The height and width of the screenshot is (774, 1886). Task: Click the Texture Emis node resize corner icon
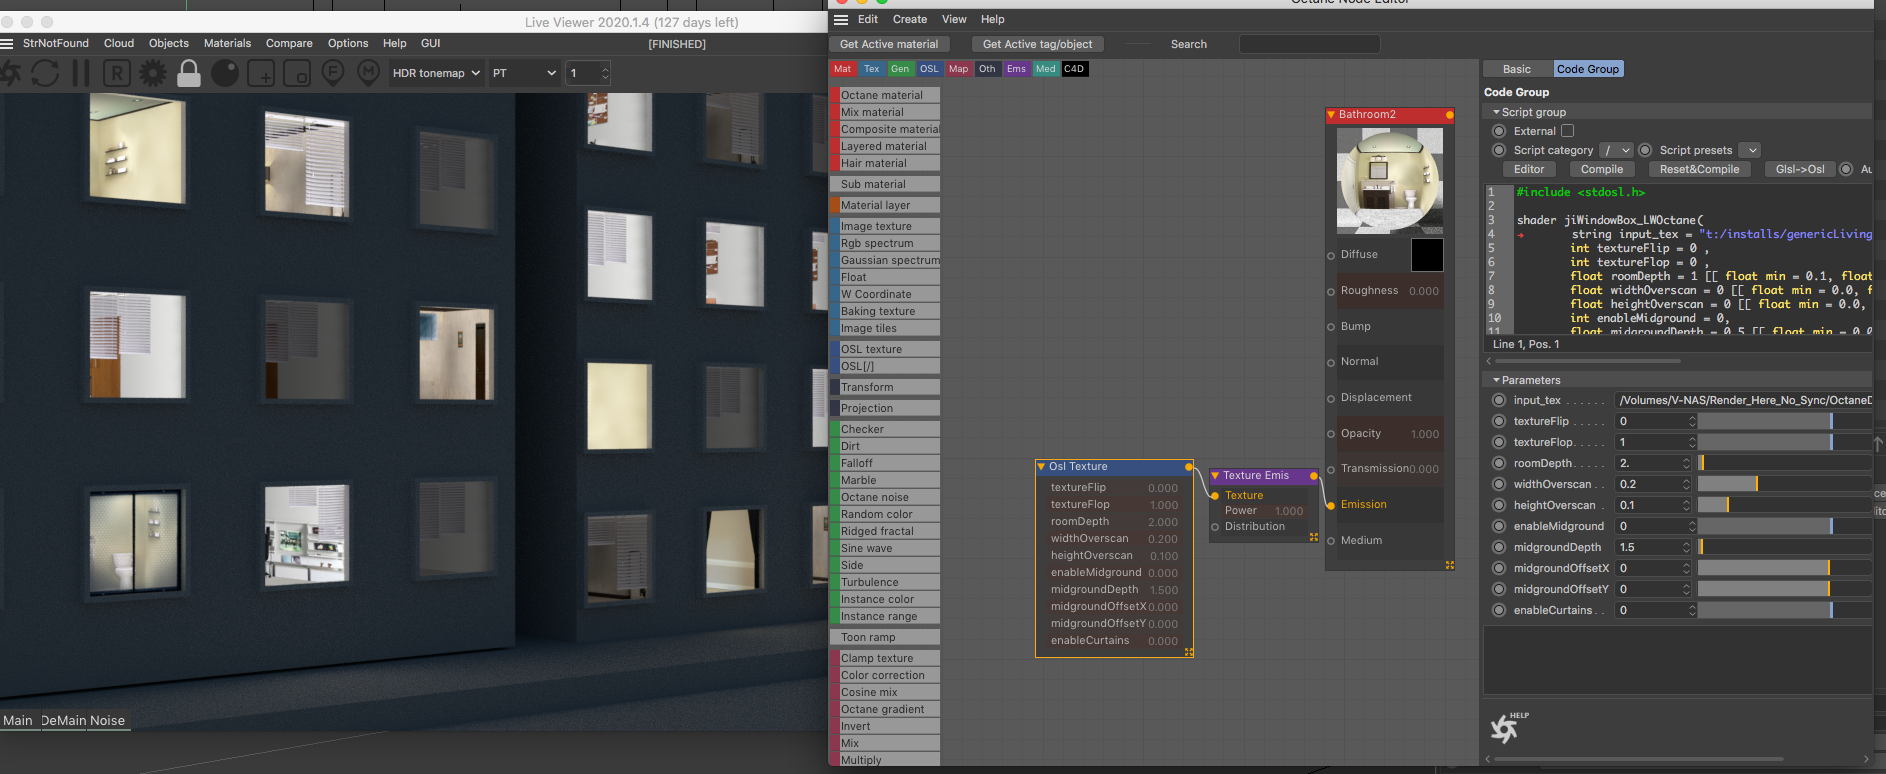coord(1314,537)
